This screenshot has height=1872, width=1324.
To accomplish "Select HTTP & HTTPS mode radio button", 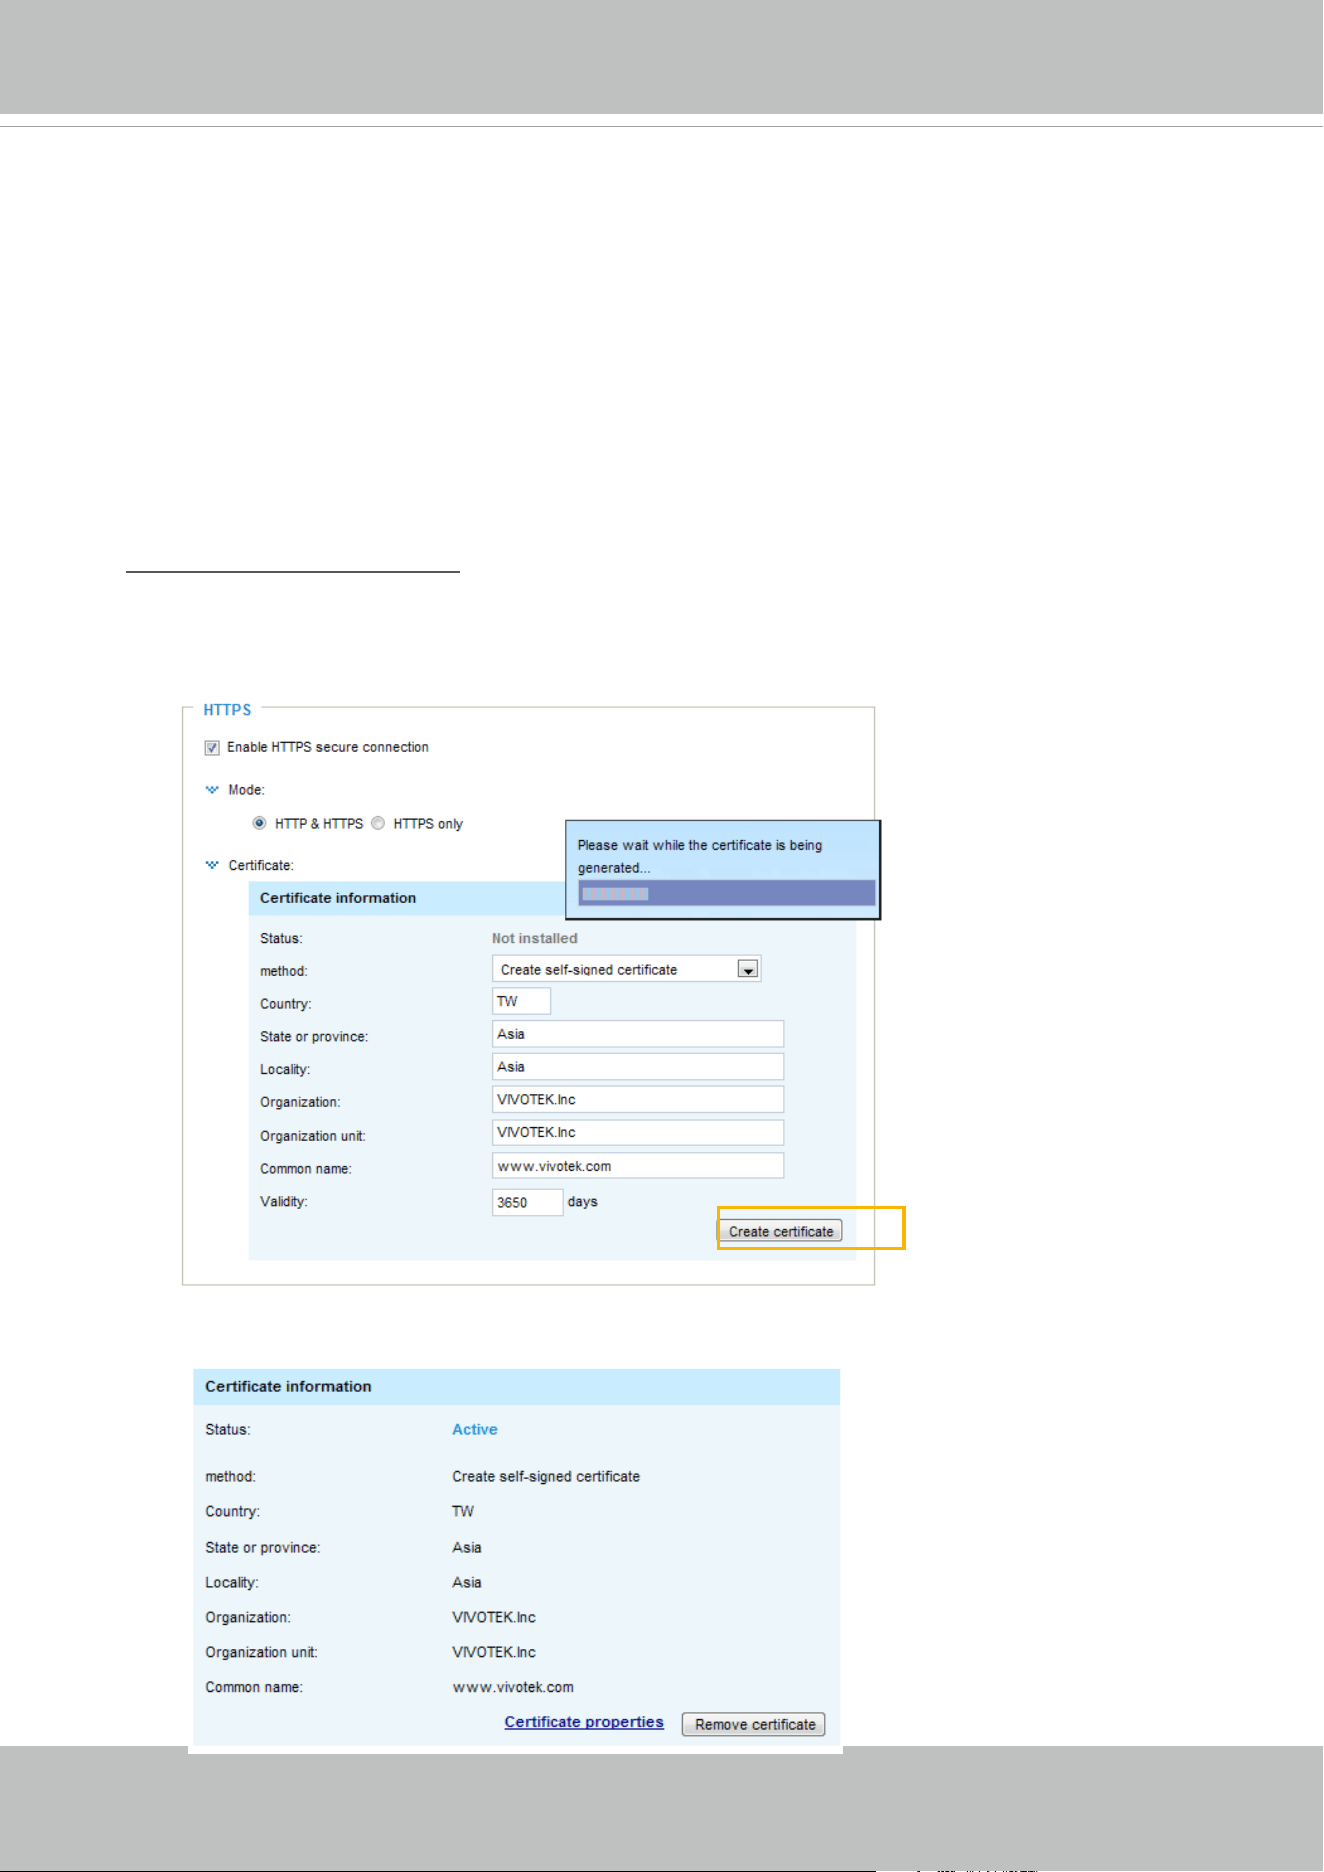I will [260, 823].
